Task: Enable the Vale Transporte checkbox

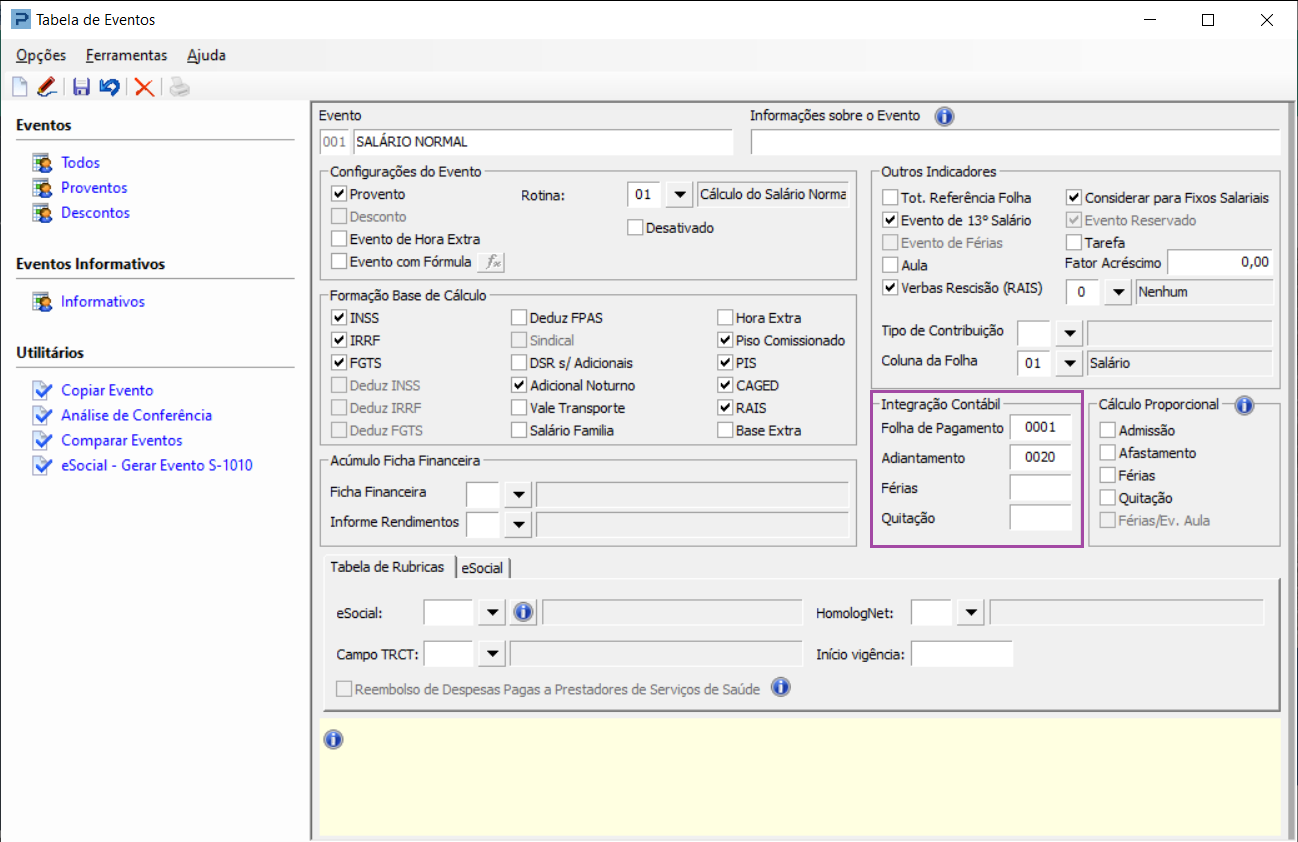Action: pos(519,408)
